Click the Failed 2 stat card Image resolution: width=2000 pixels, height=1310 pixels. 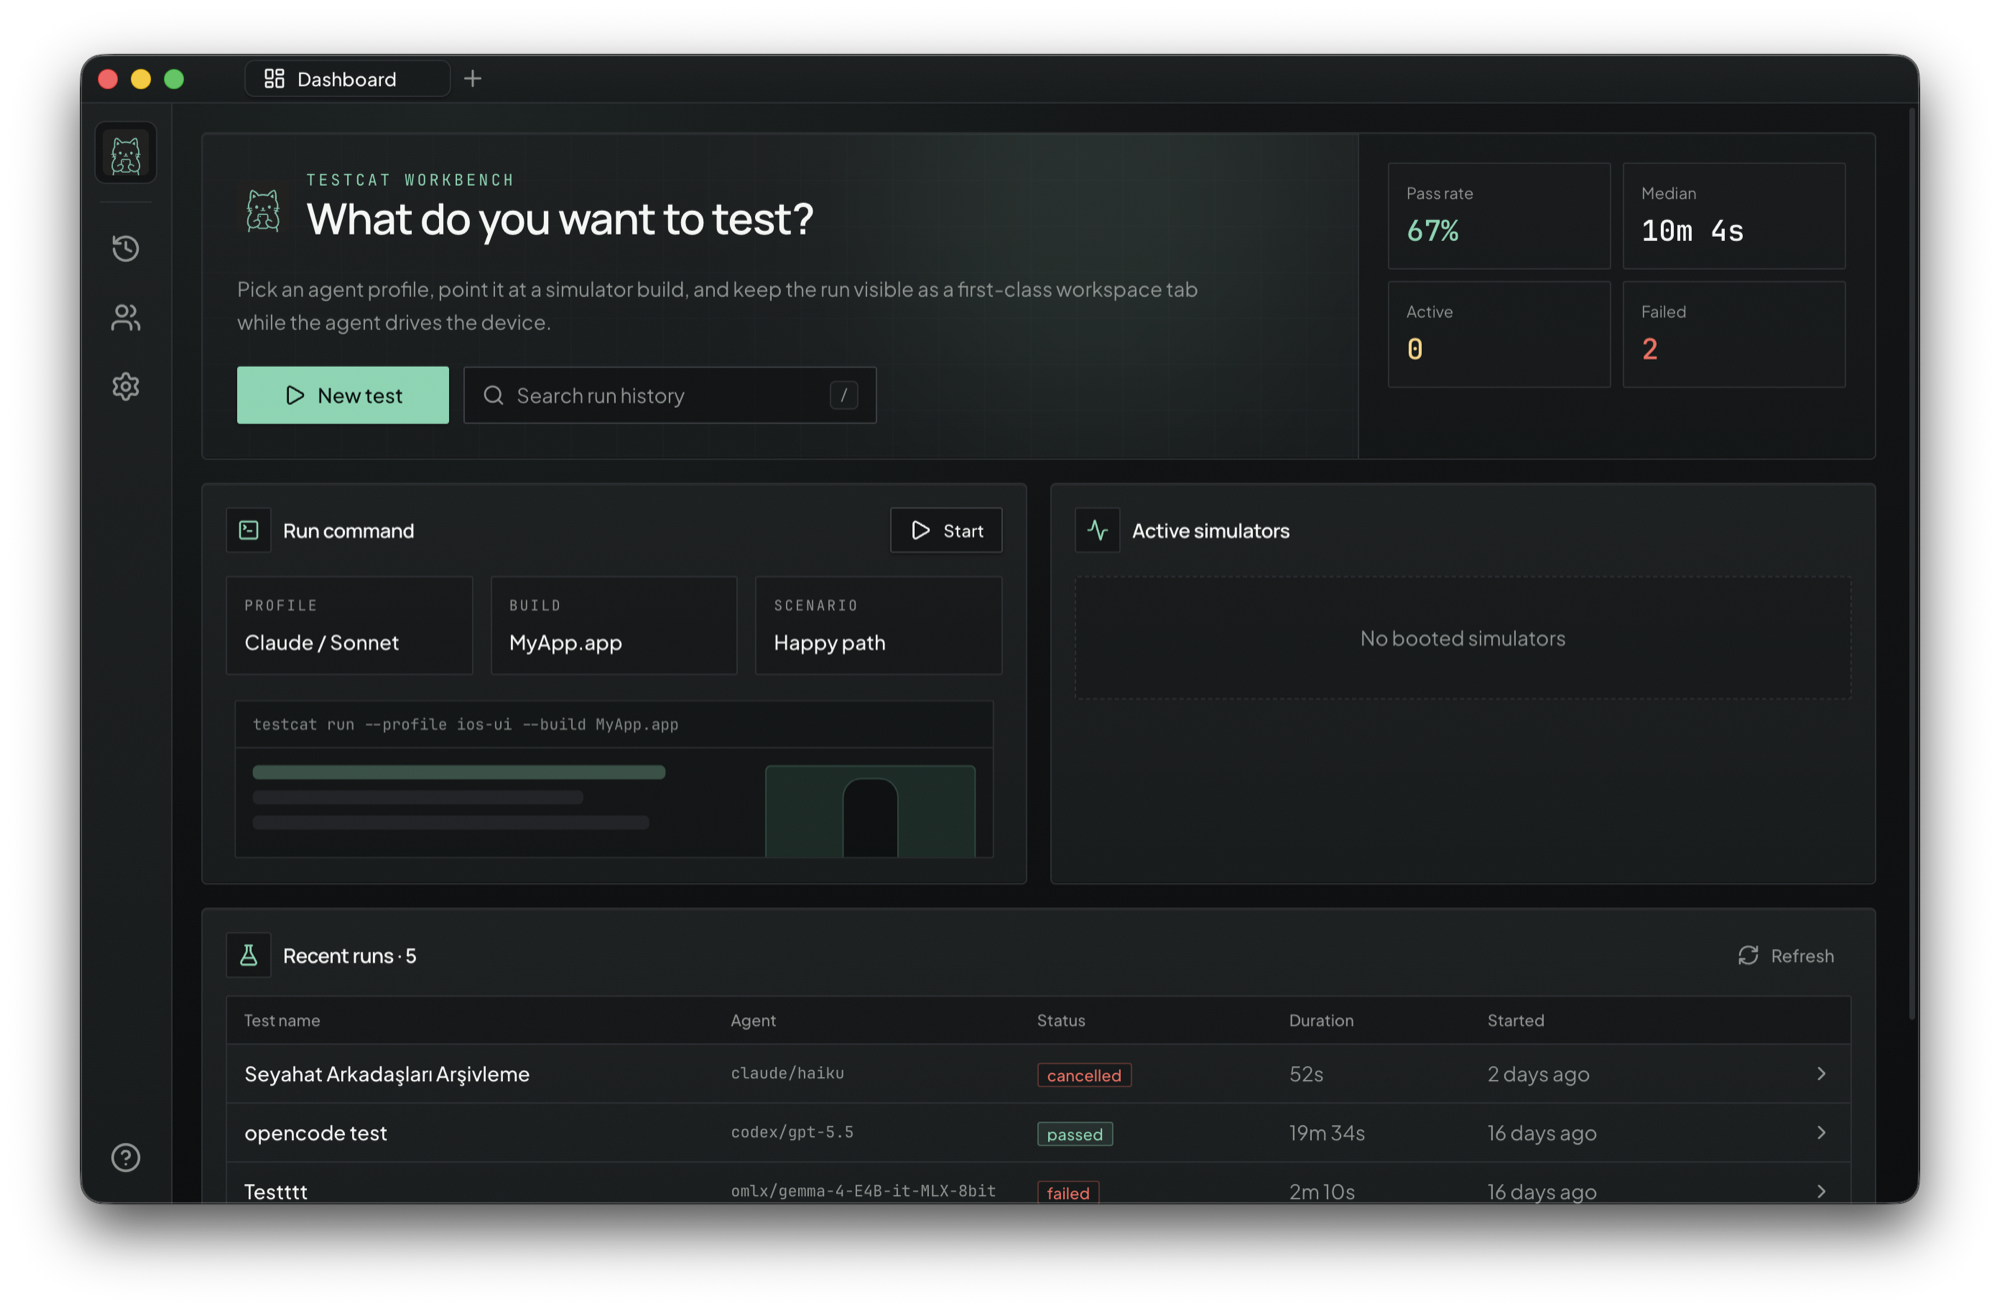[x=1734, y=334]
